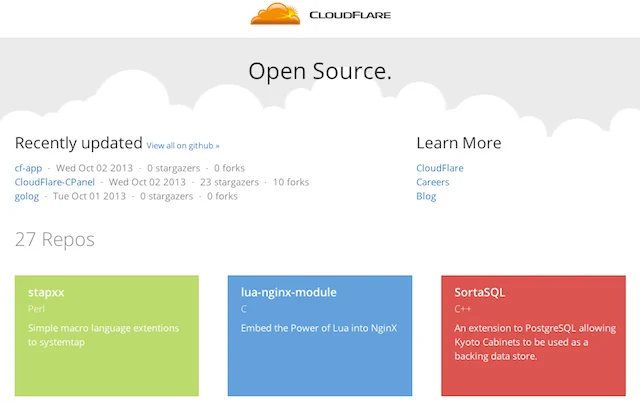
Task: Click the Tue Oct 01 2013 date
Action: point(89,196)
